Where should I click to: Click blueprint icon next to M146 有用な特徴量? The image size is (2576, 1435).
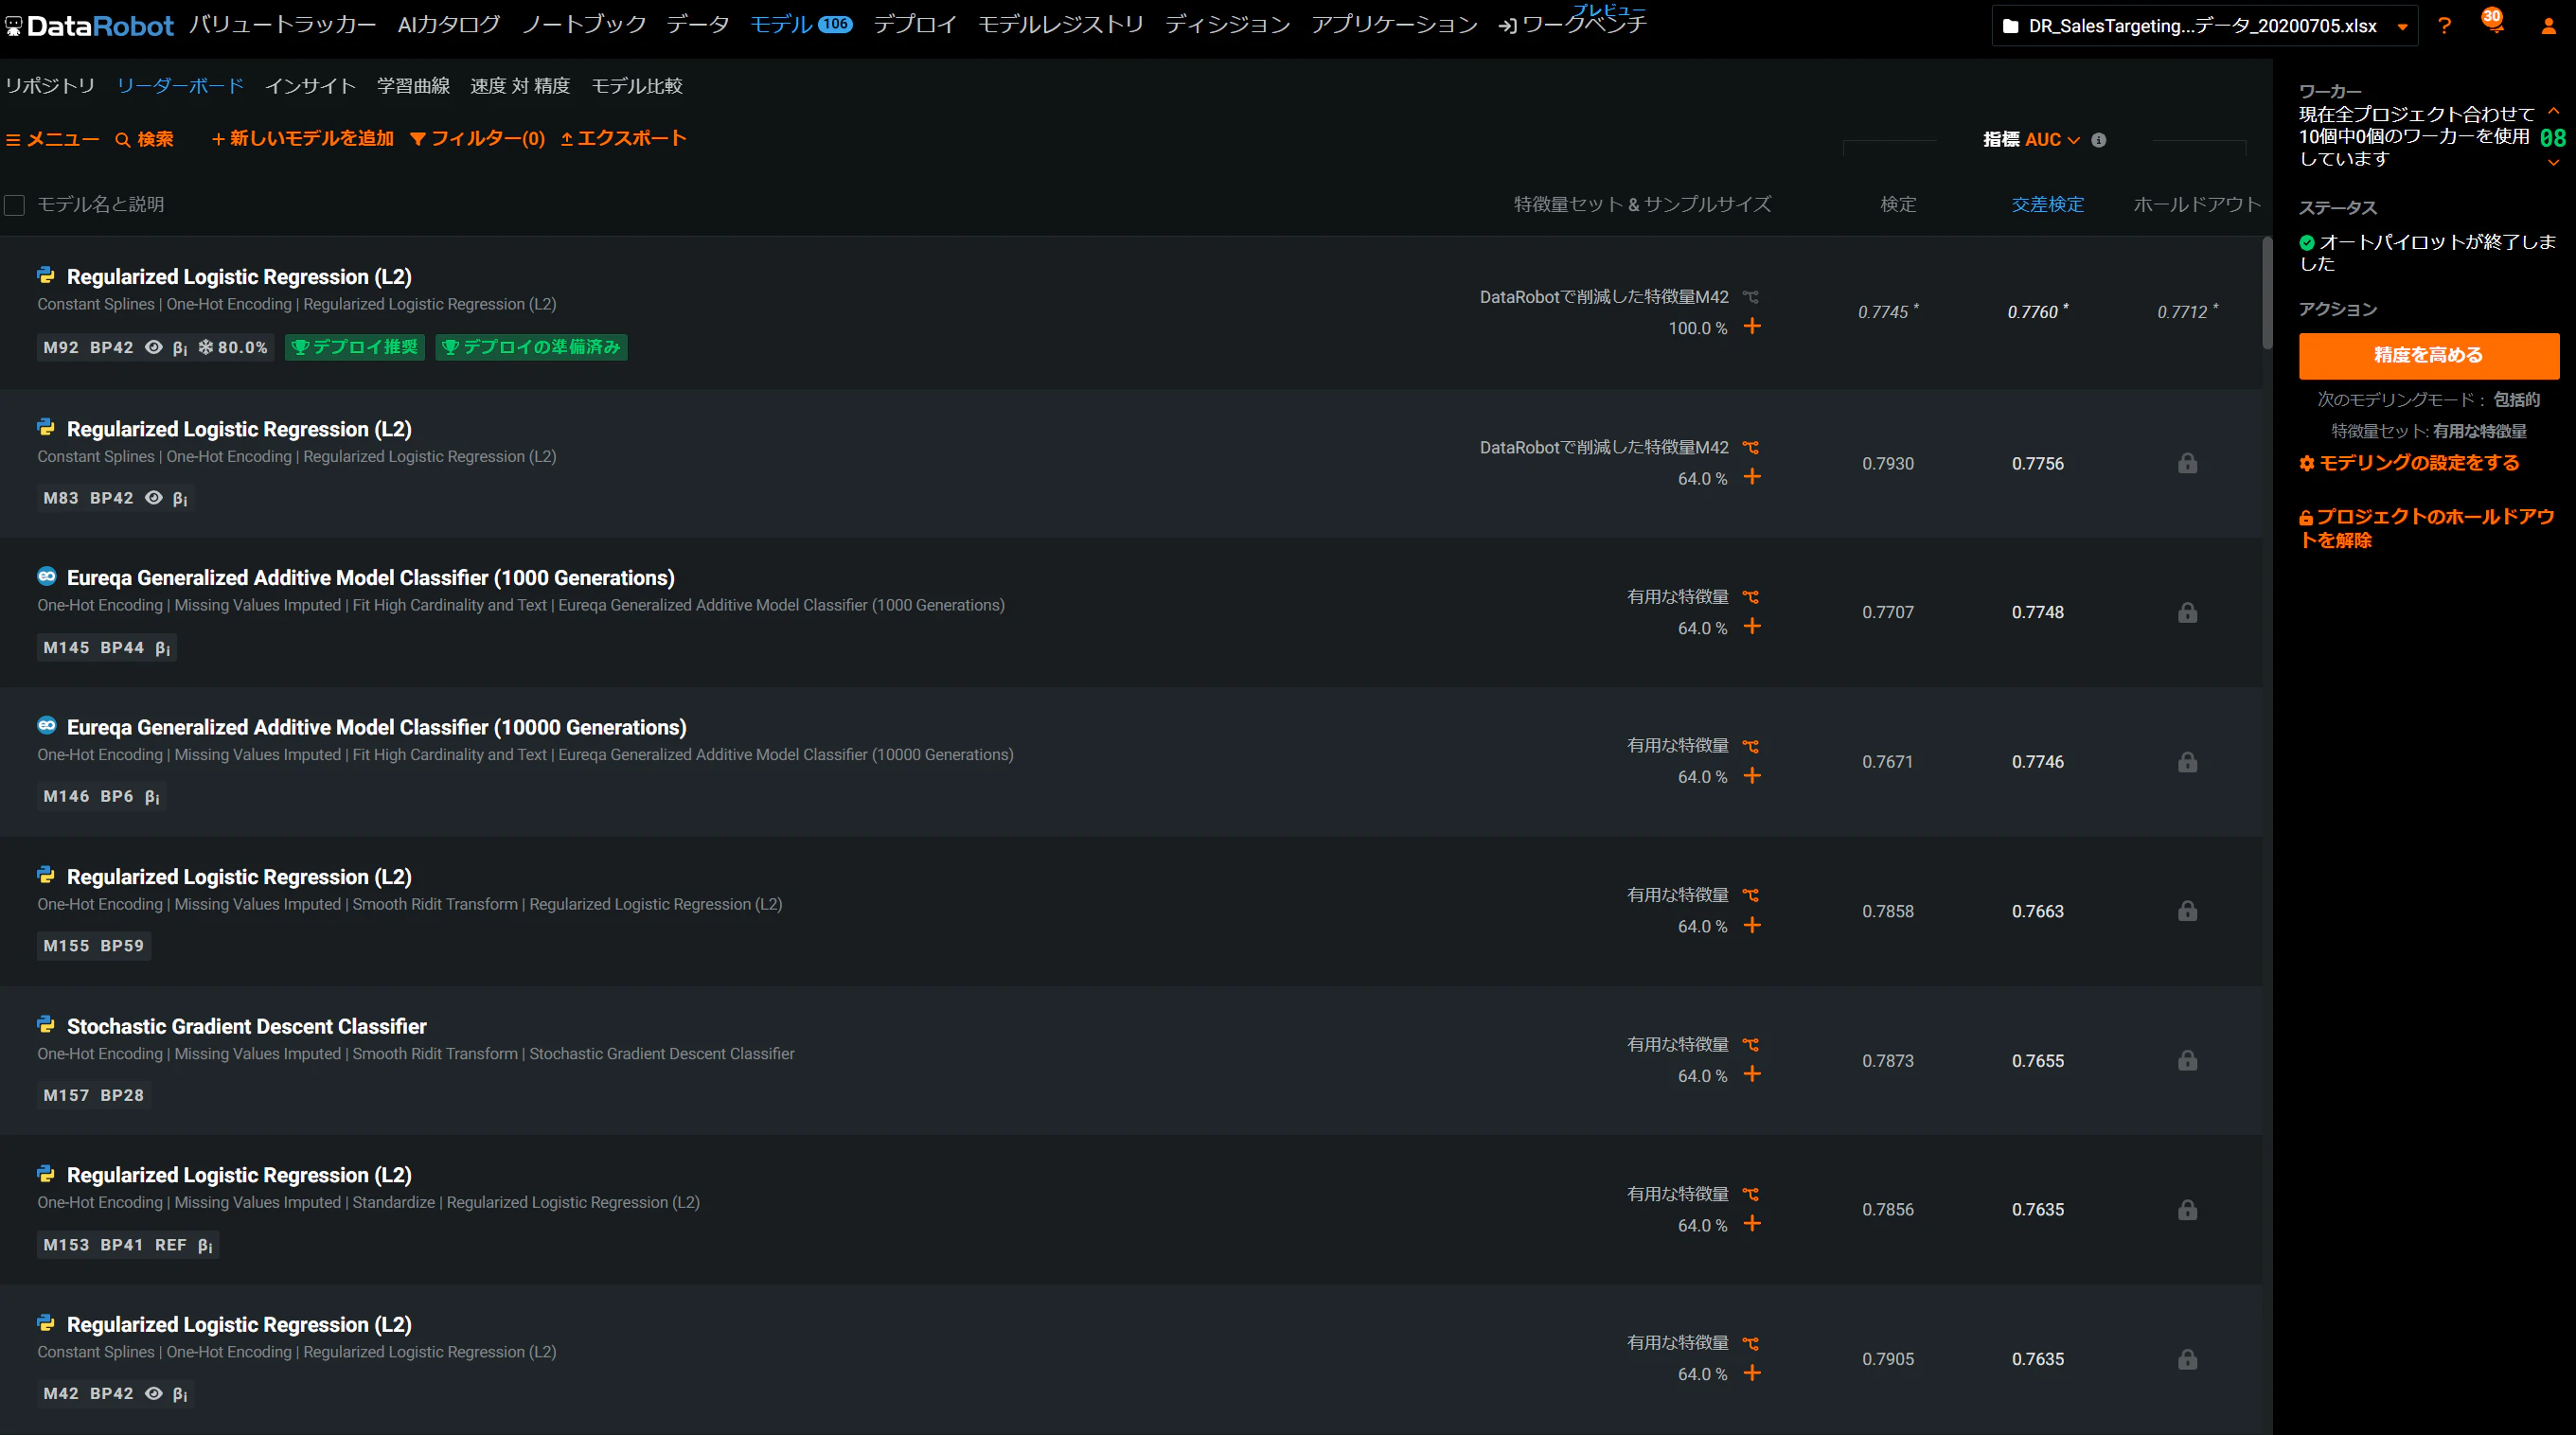point(1750,746)
